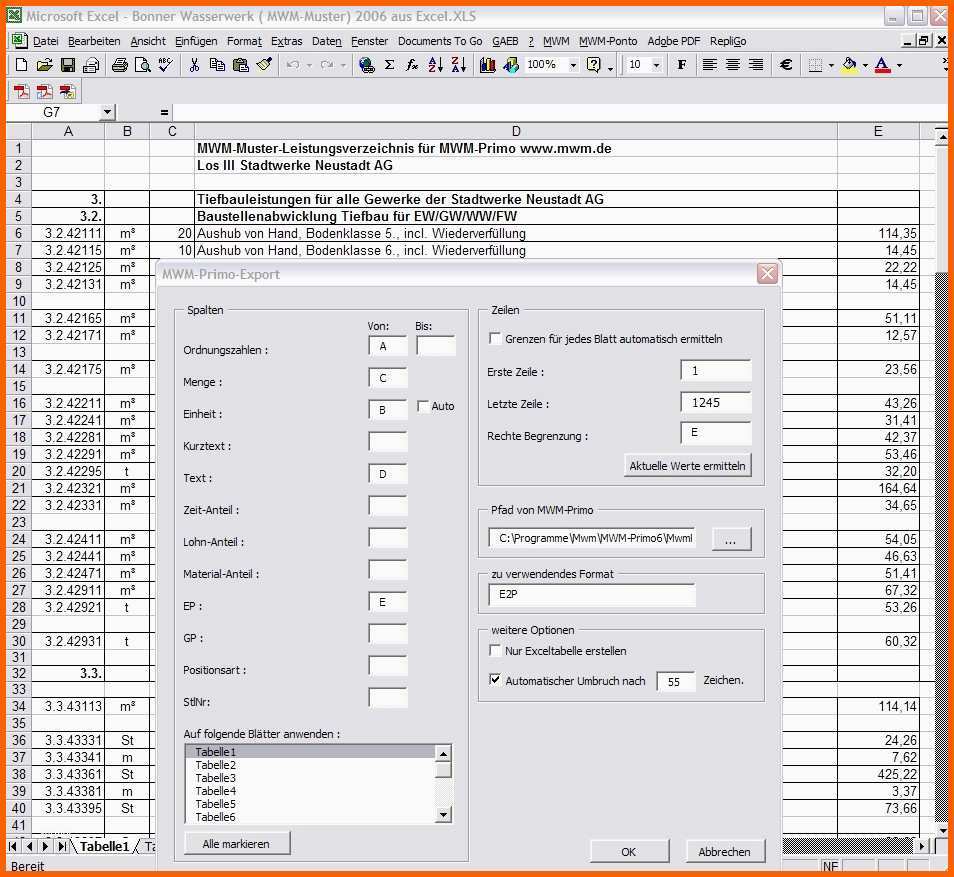Open the zoom 100% dropdown

click(x=573, y=65)
